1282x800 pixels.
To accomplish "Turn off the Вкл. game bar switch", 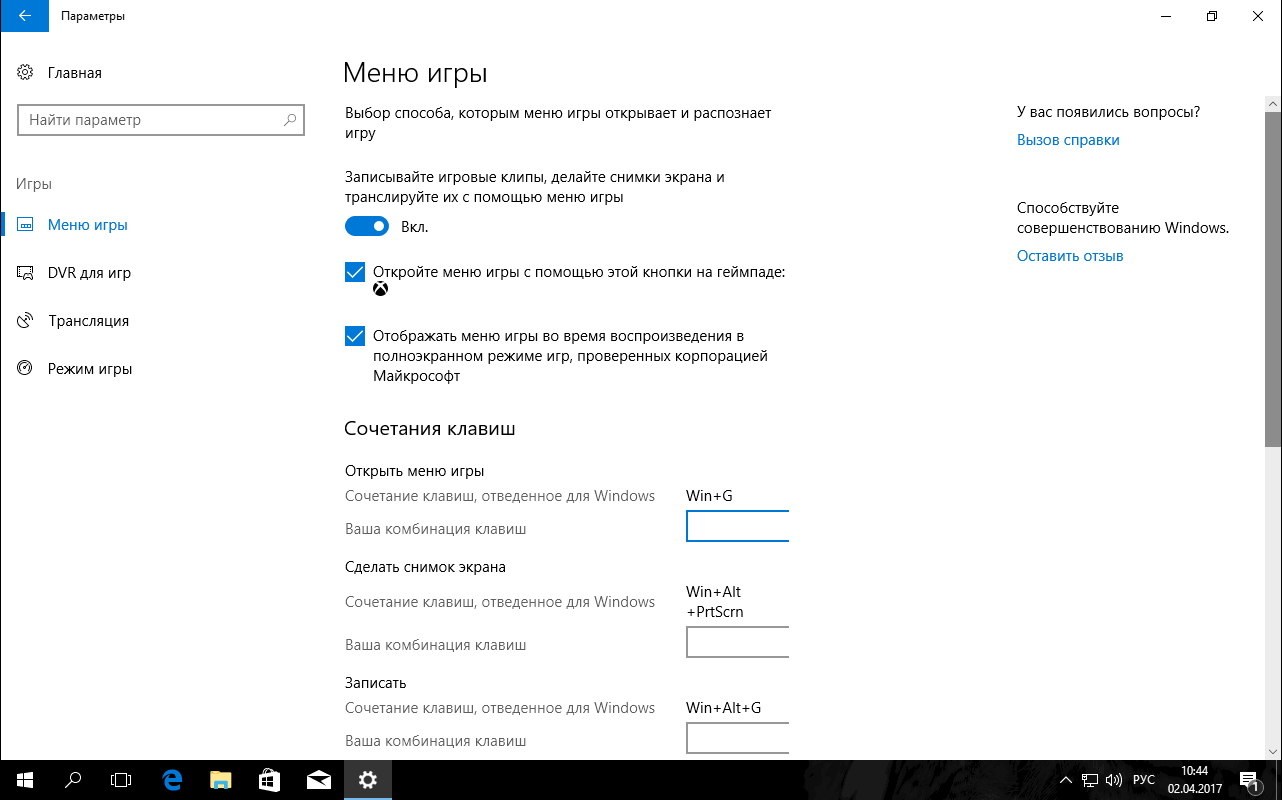I will tap(367, 227).
